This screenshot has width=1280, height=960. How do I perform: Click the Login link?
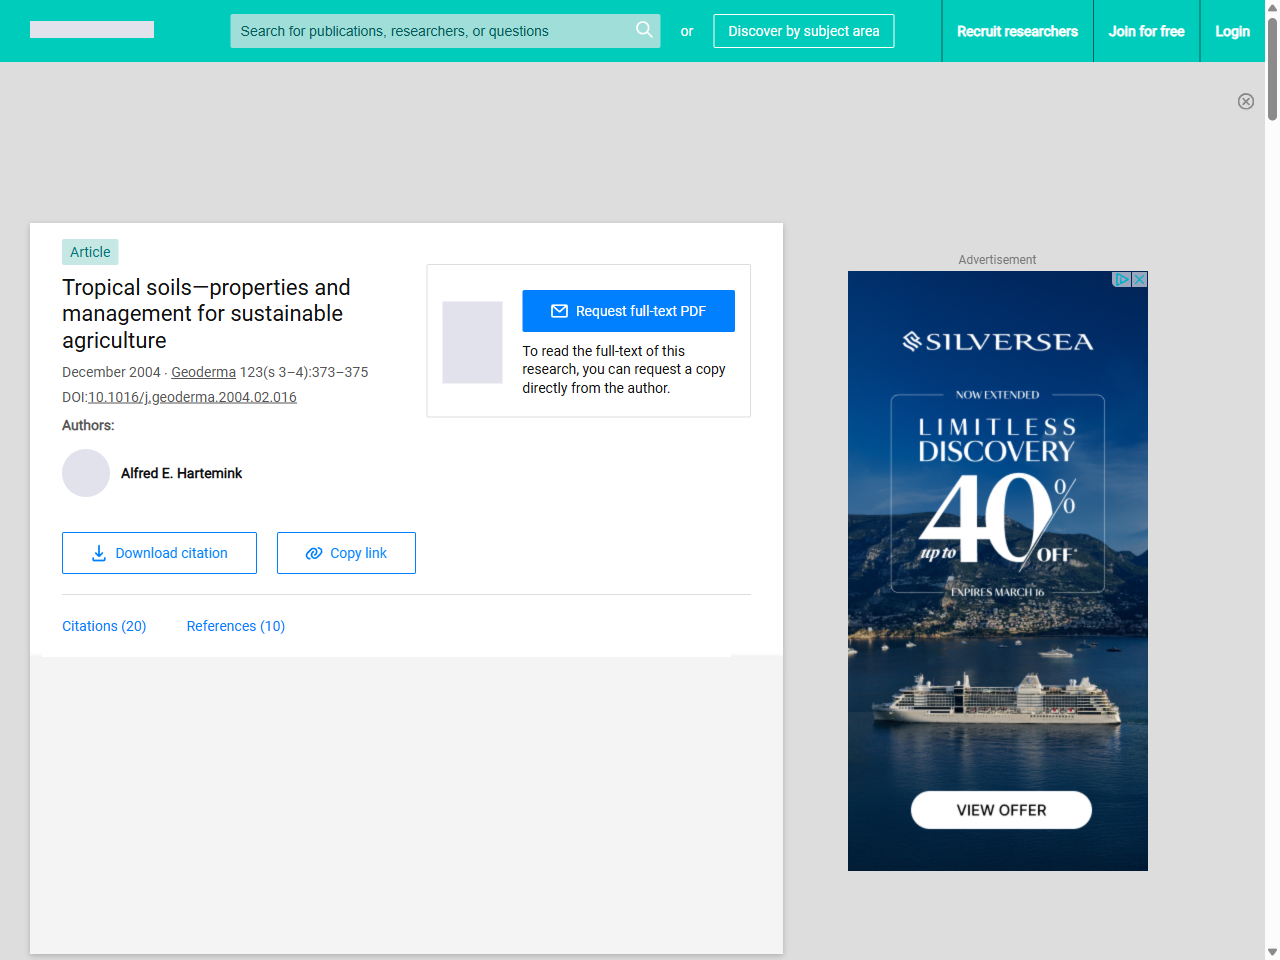[x=1232, y=31]
